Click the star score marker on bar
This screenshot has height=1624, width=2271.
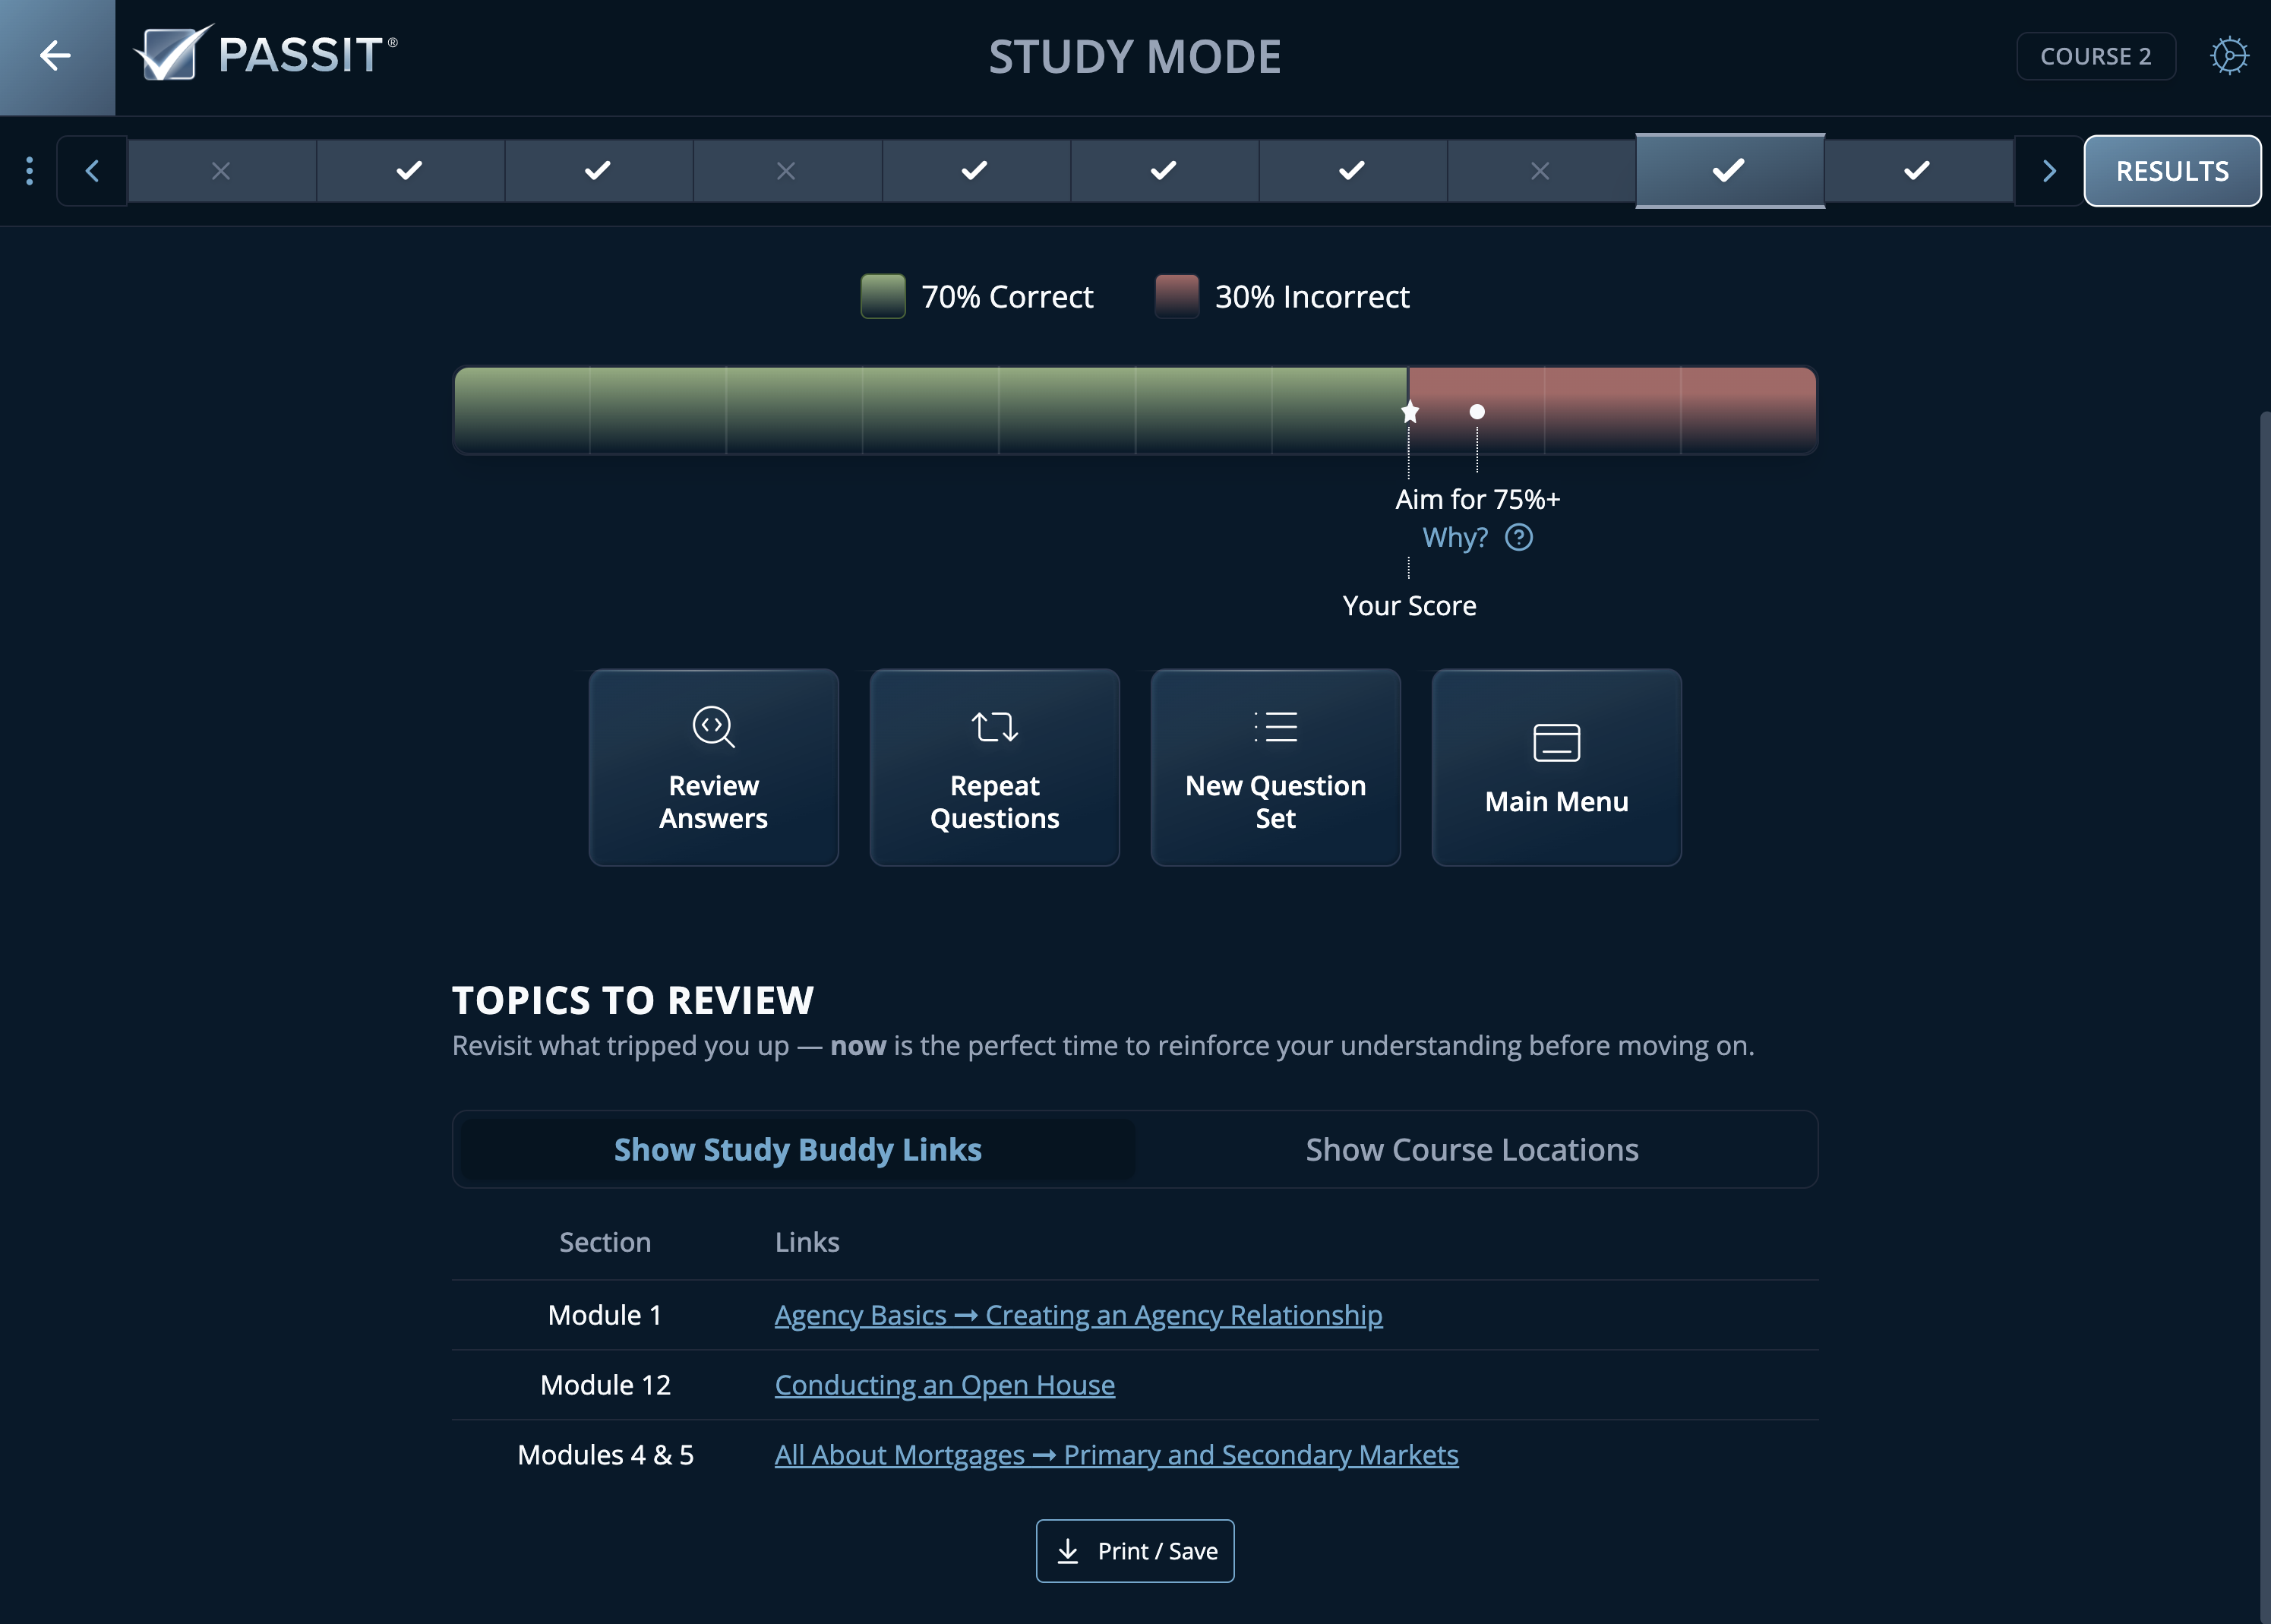pos(1409,412)
